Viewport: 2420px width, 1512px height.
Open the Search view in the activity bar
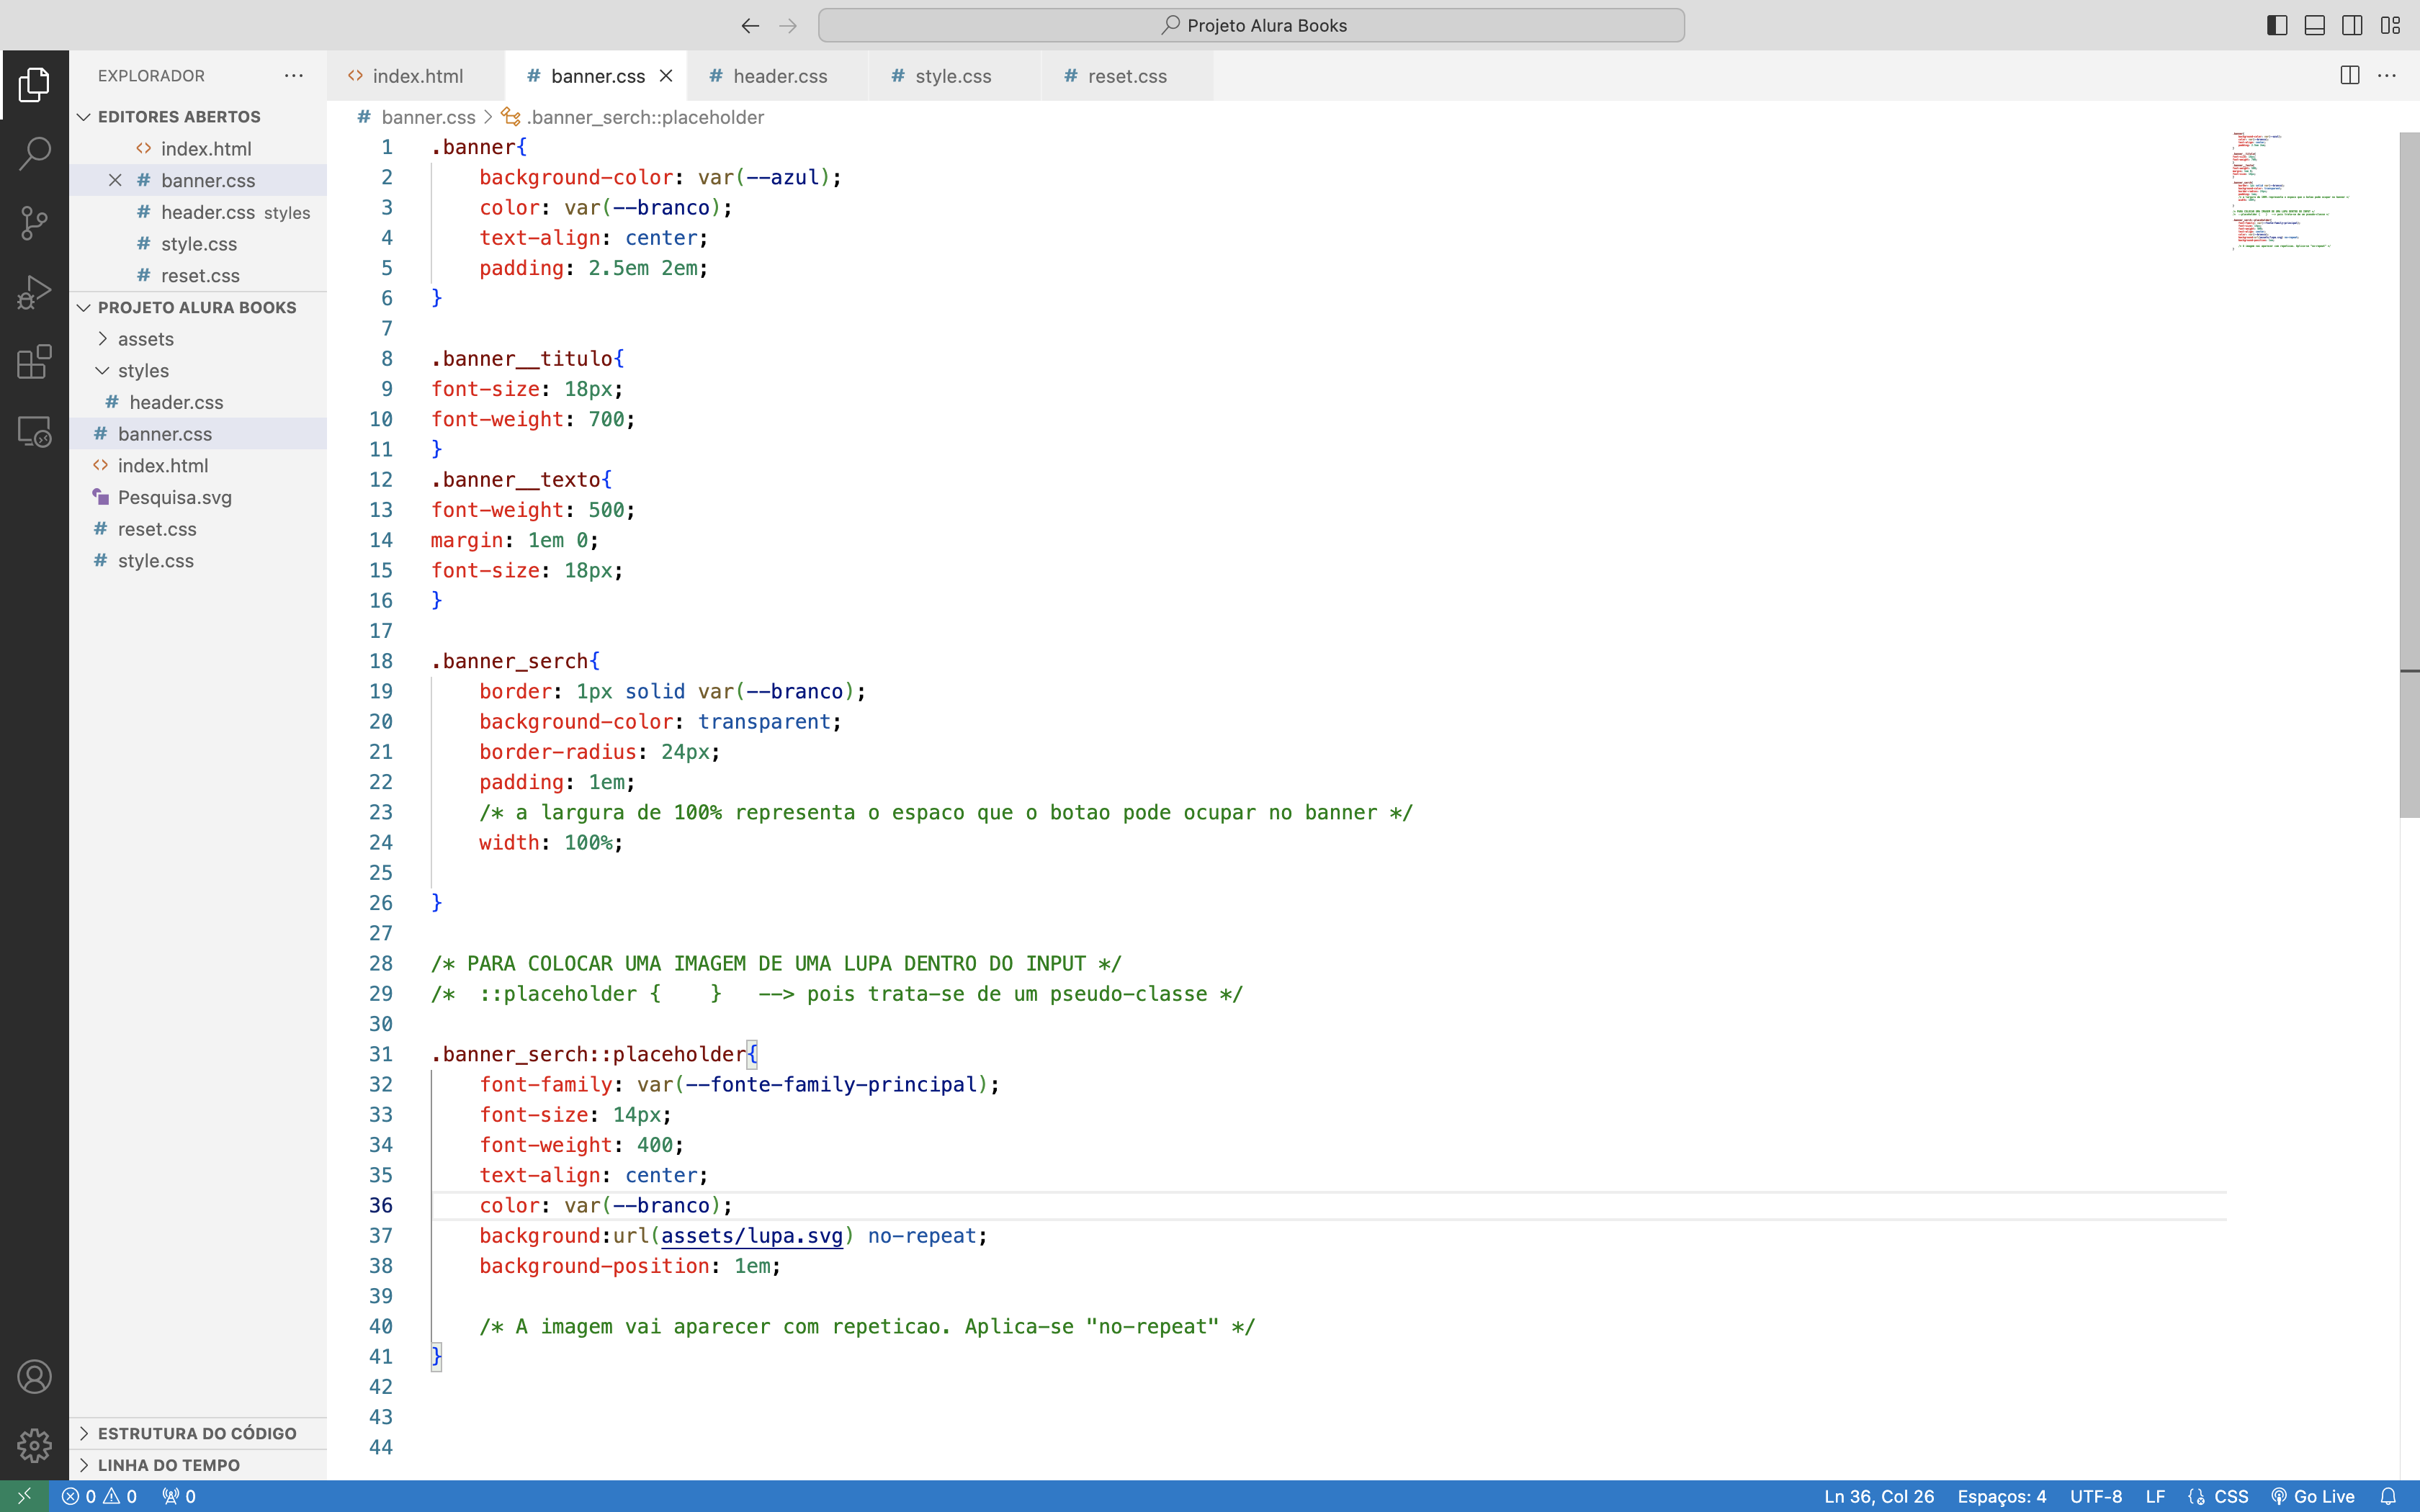pyautogui.click(x=34, y=154)
